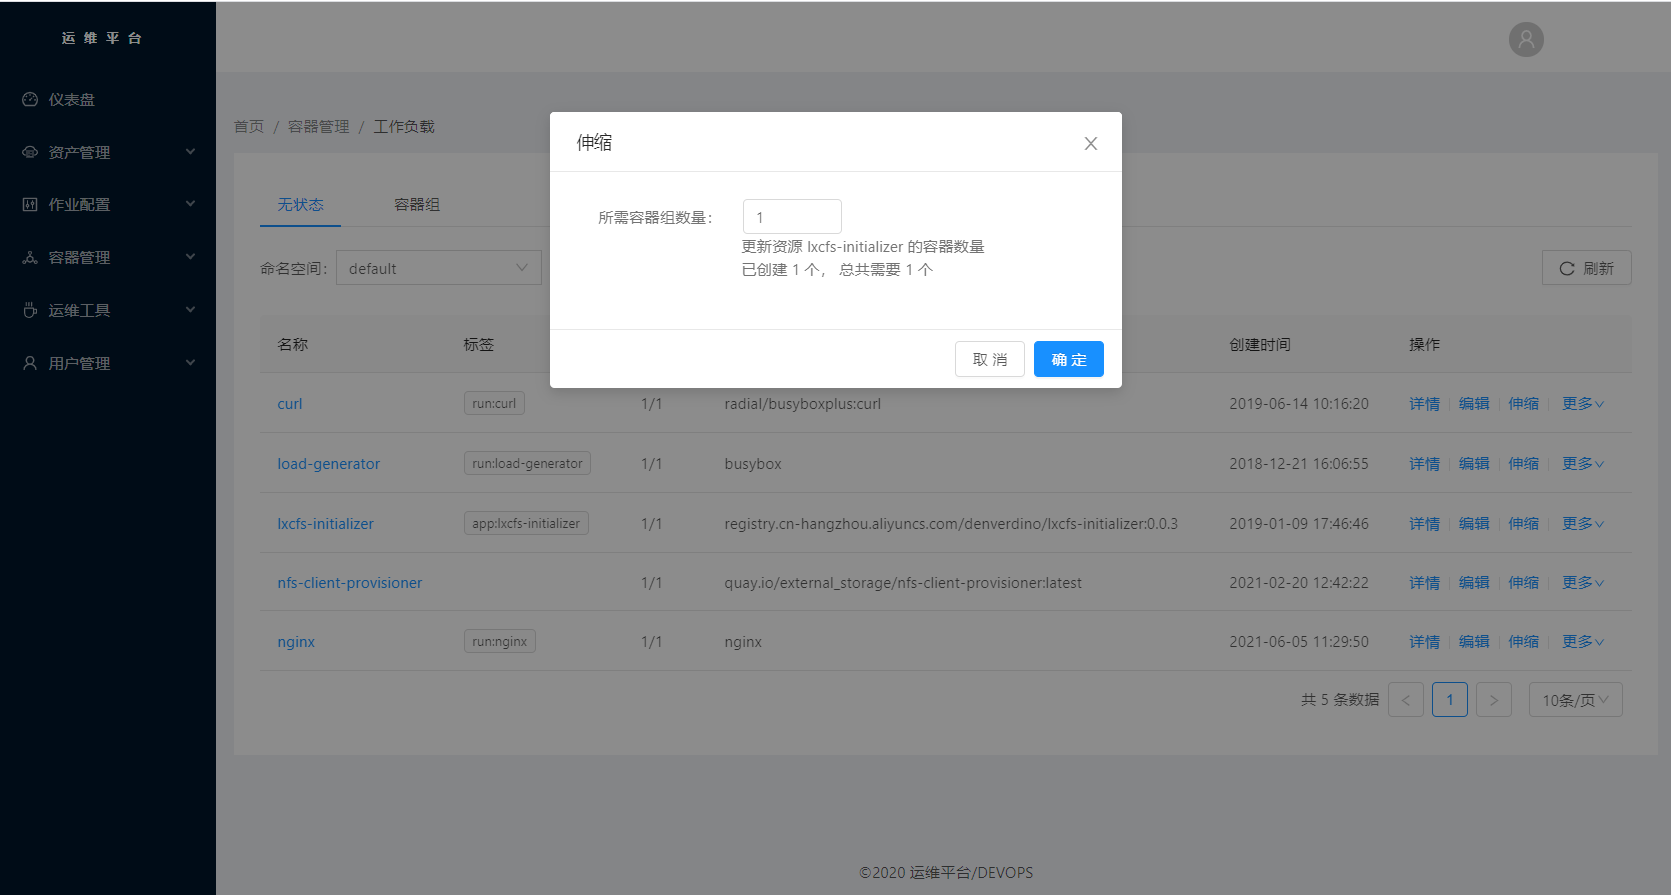
Task: Click the 取消 button in the dialog
Action: (x=990, y=359)
